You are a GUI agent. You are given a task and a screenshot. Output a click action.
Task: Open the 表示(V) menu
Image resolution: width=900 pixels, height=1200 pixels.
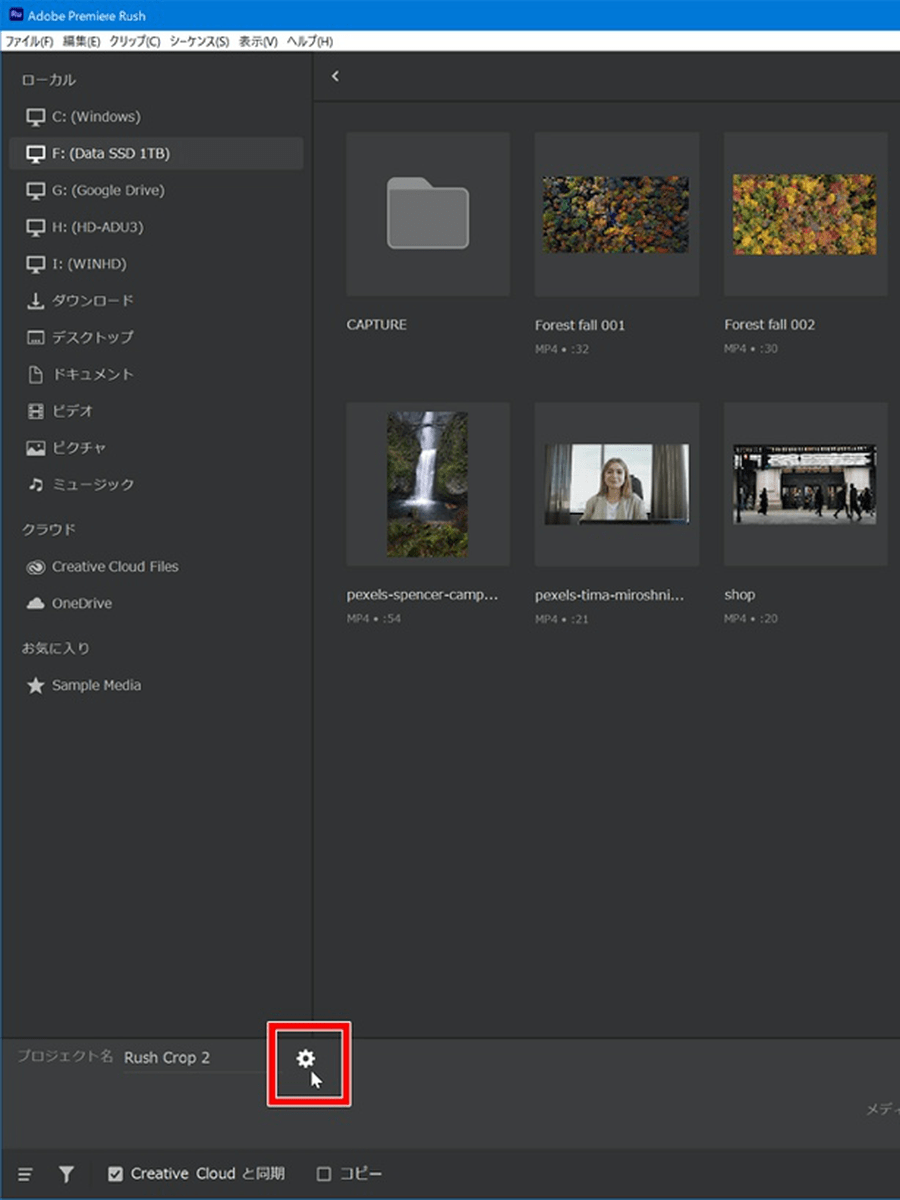tap(258, 42)
